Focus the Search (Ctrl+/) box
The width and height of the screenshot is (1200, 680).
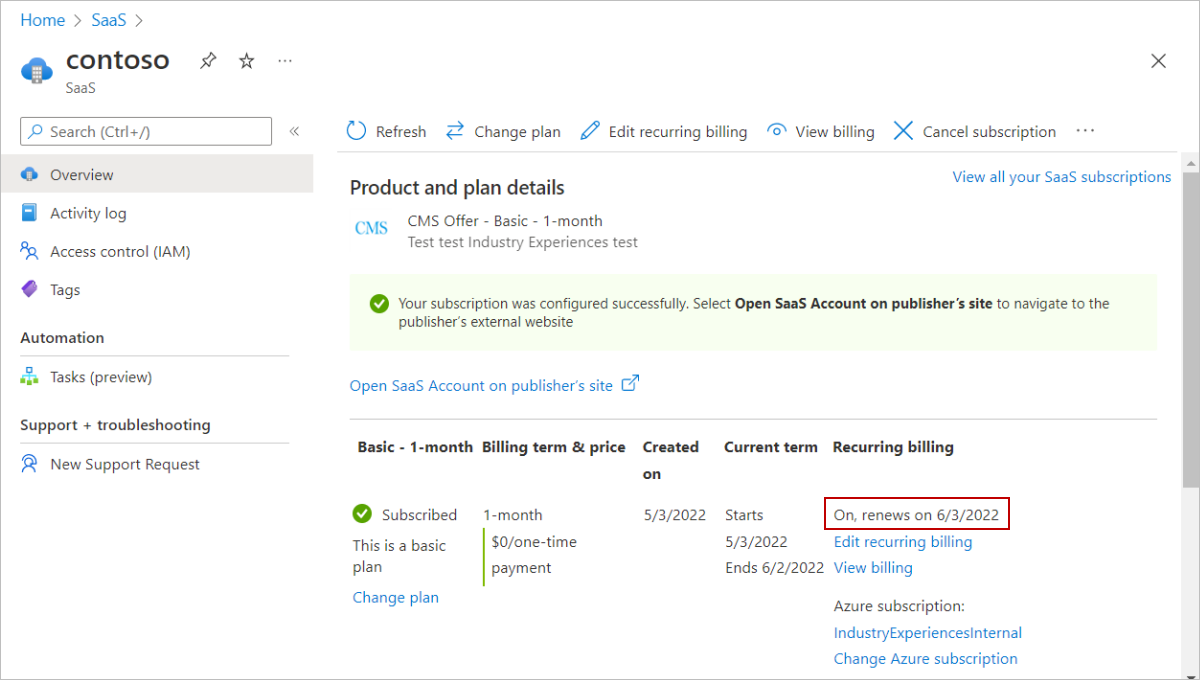click(x=146, y=131)
